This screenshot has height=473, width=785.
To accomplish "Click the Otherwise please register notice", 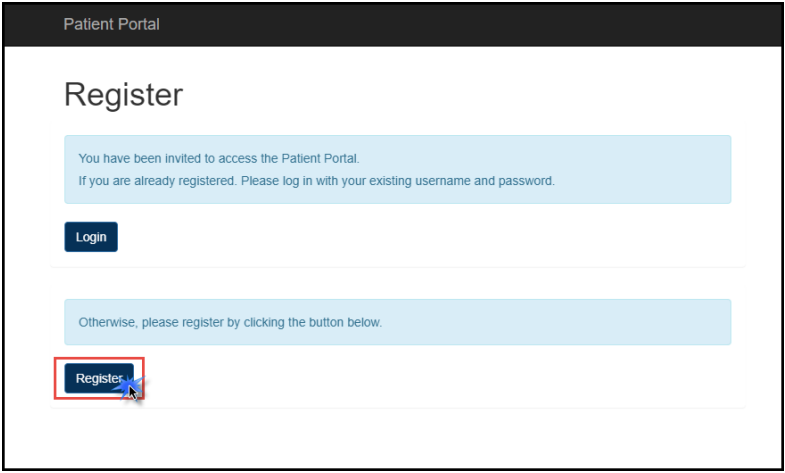I will point(230,323).
